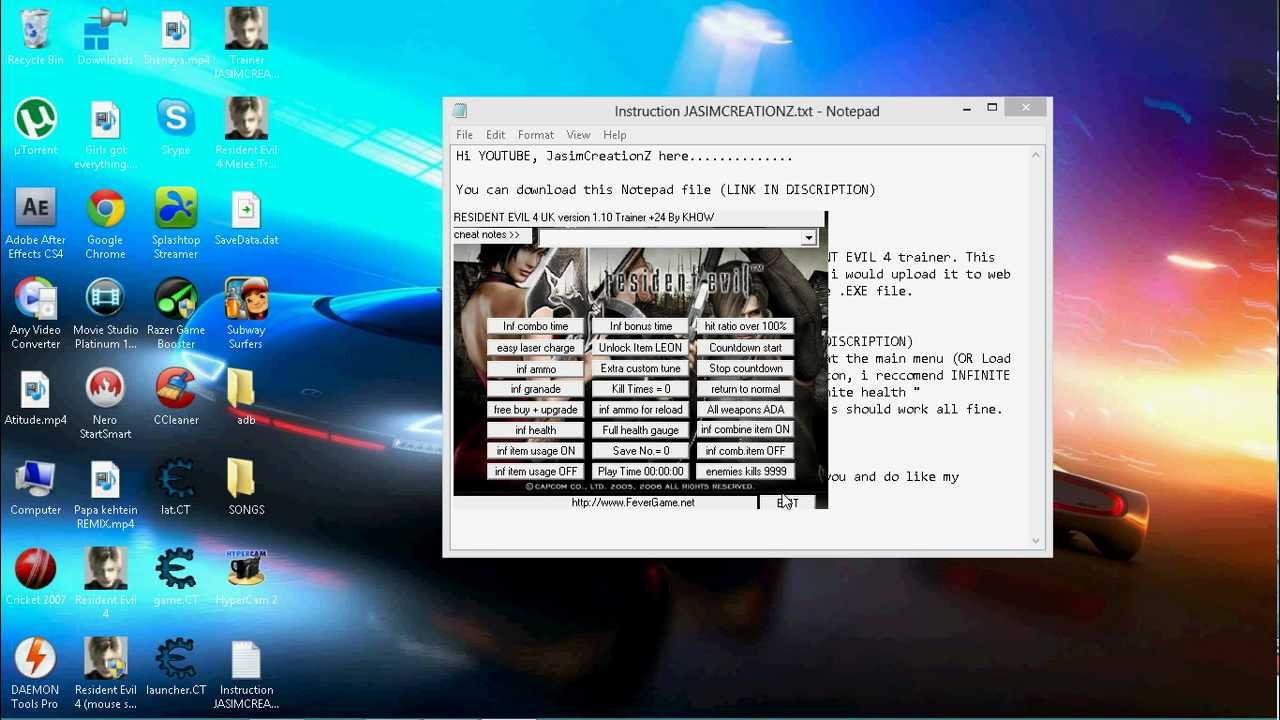This screenshot has width=1280, height=720.
Task: Open the Resident Evil 4 (mouse s... icon
Action: click(x=105, y=674)
